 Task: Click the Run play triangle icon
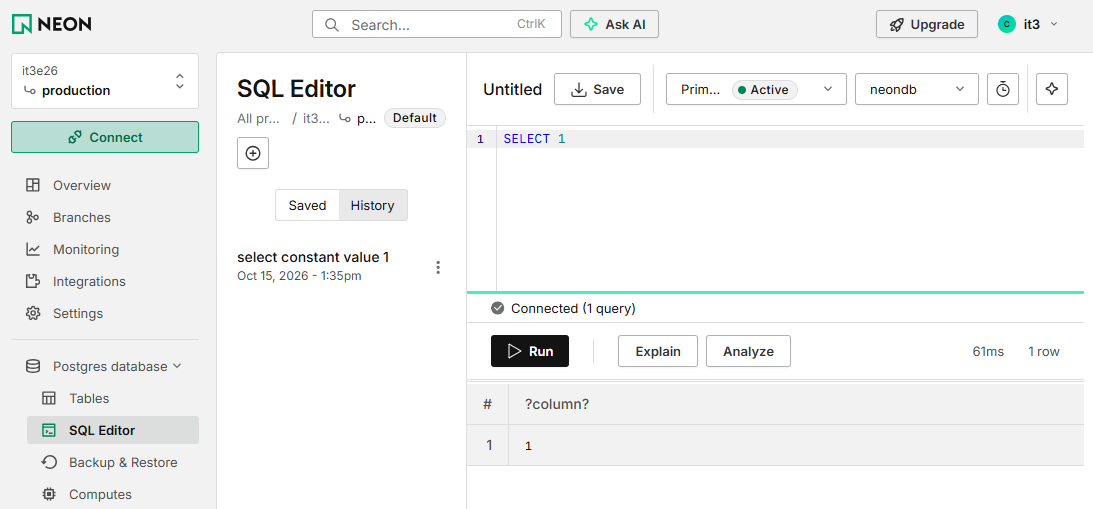[x=514, y=351]
